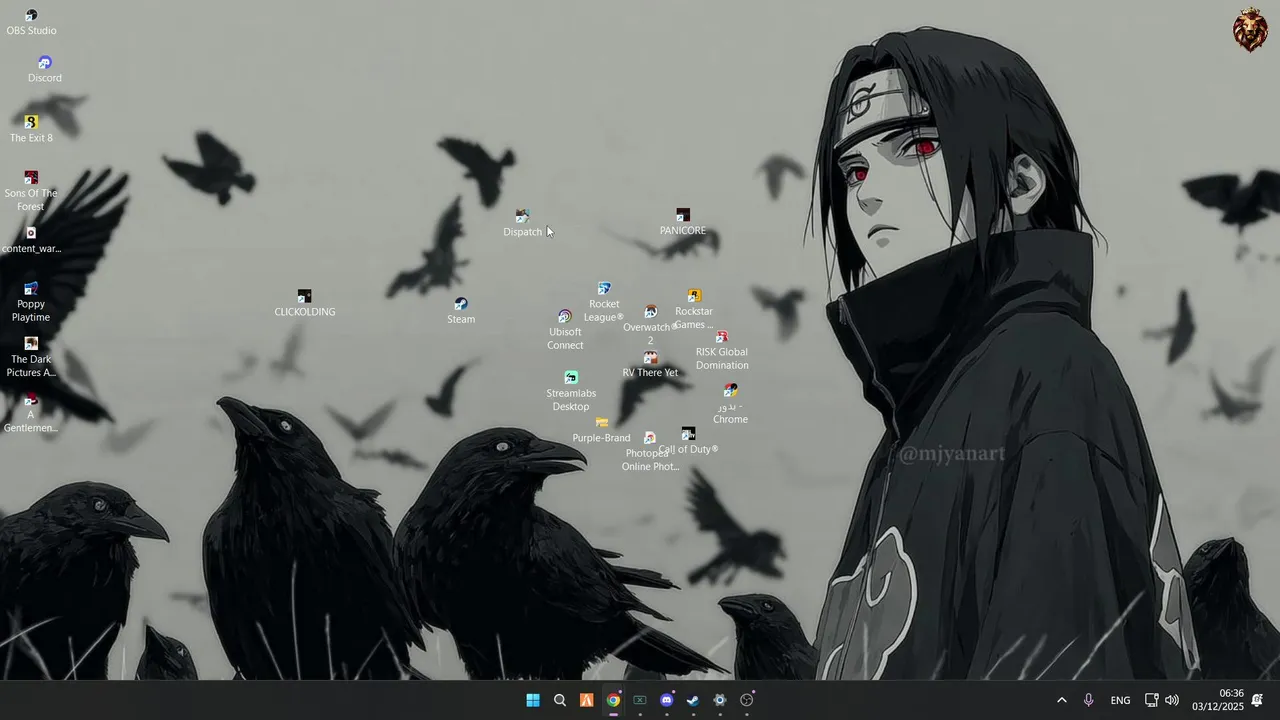Switch to Google Chrome in the taskbar
Viewport: 1280px width, 720px height.
click(613, 700)
